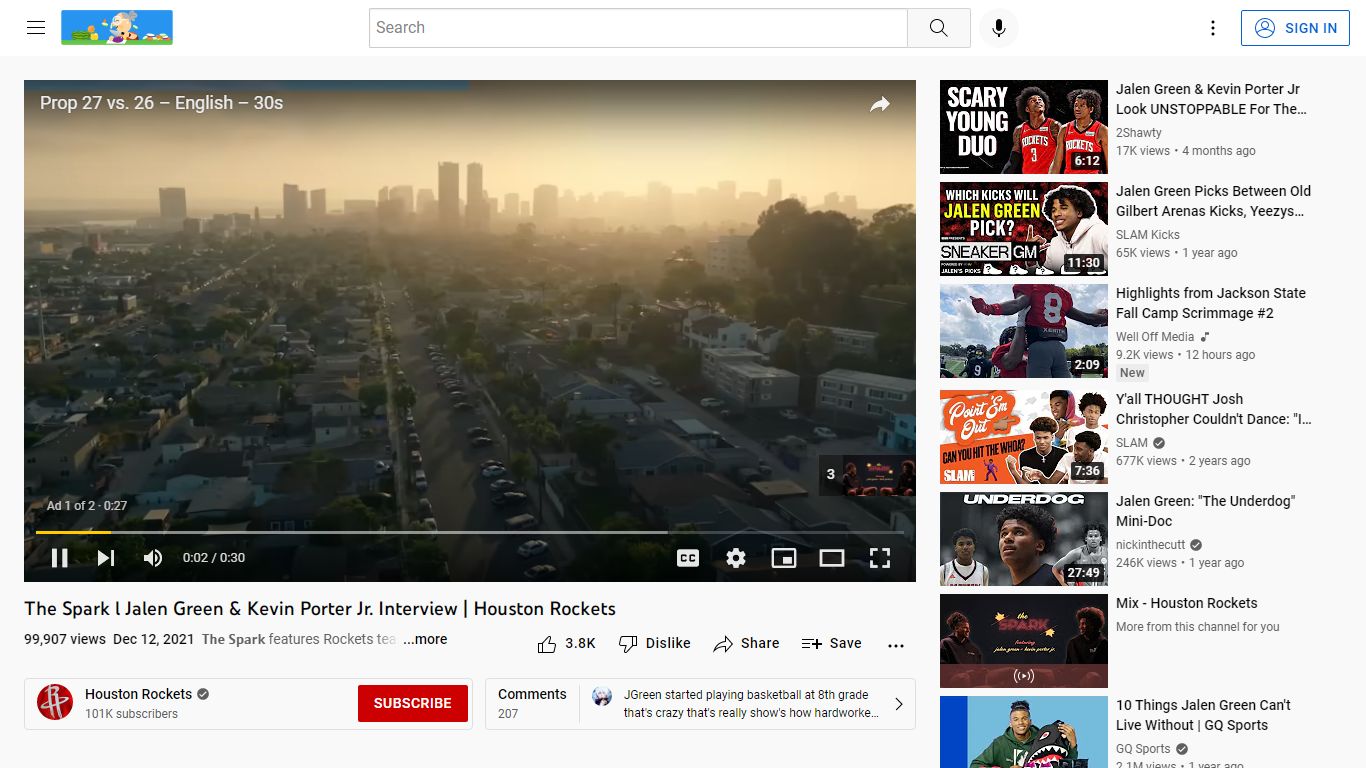The width and height of the screenshot is (1366, 768).
Task: Focus the Search input field
Action: 638,28
